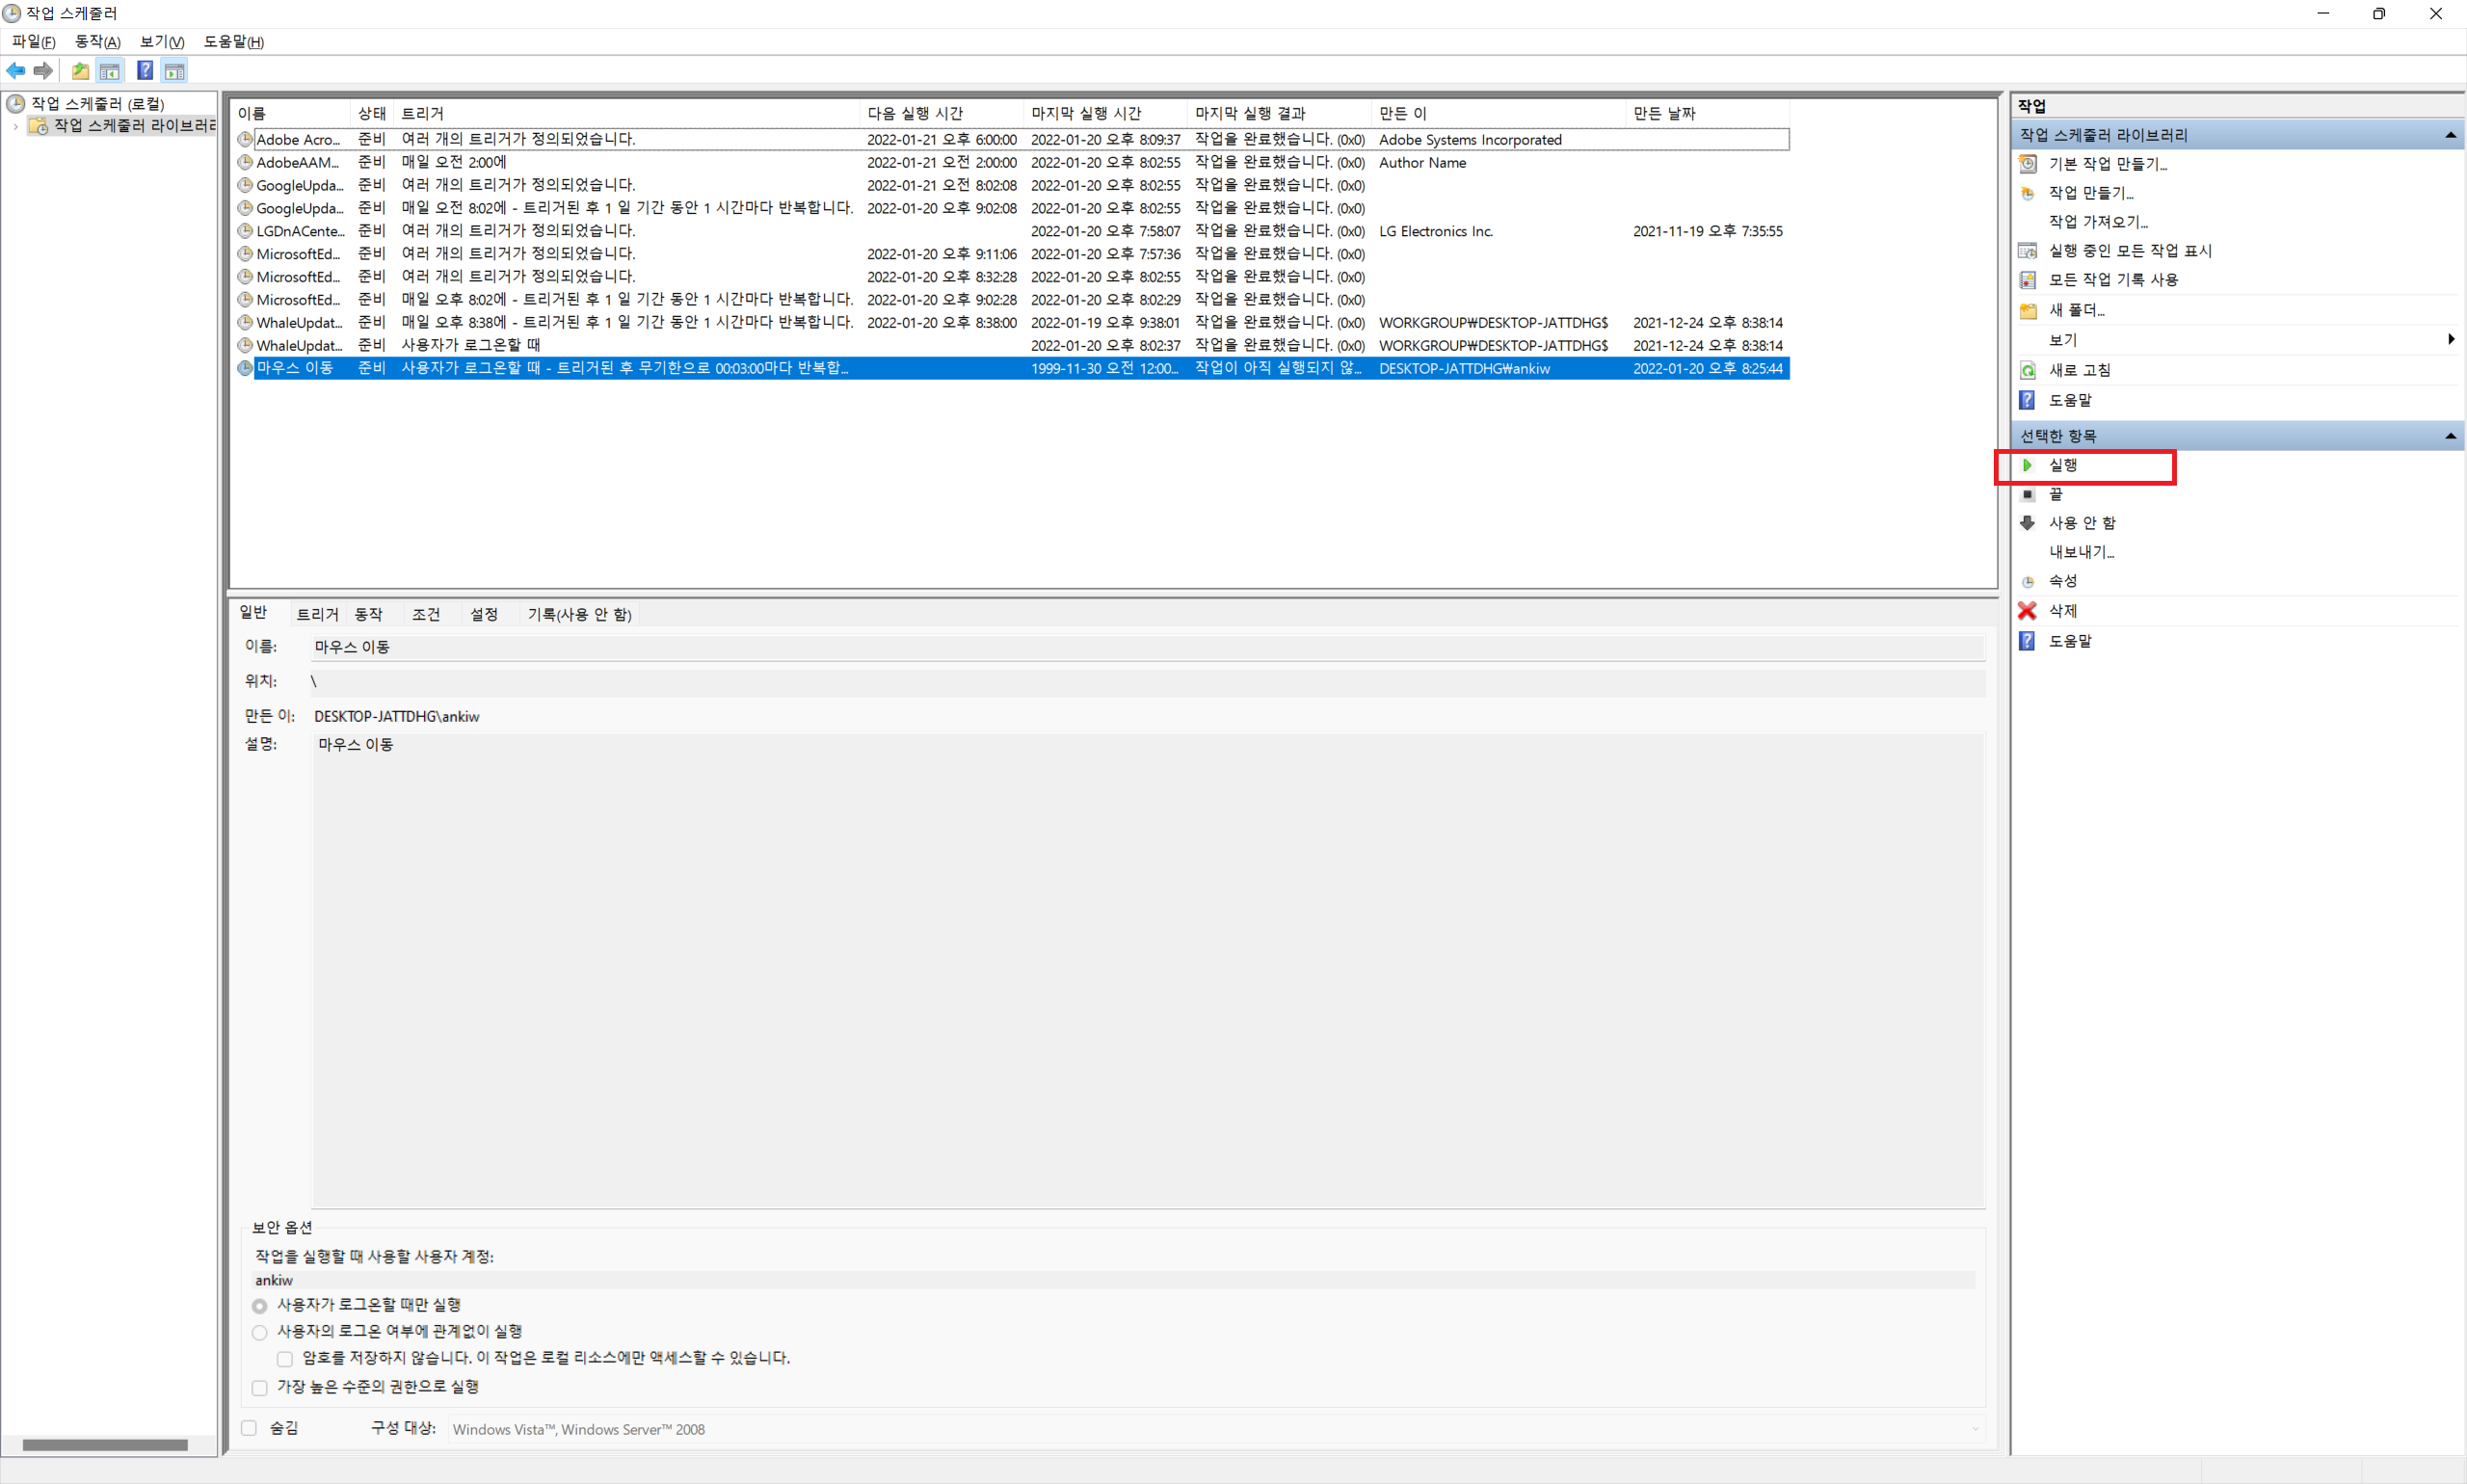The width and height of the screenshot is (2467, 1484).
Task: Check 가장 높은 수준의 권한으로 실행 checkbox
Action: pos(260,1387)
